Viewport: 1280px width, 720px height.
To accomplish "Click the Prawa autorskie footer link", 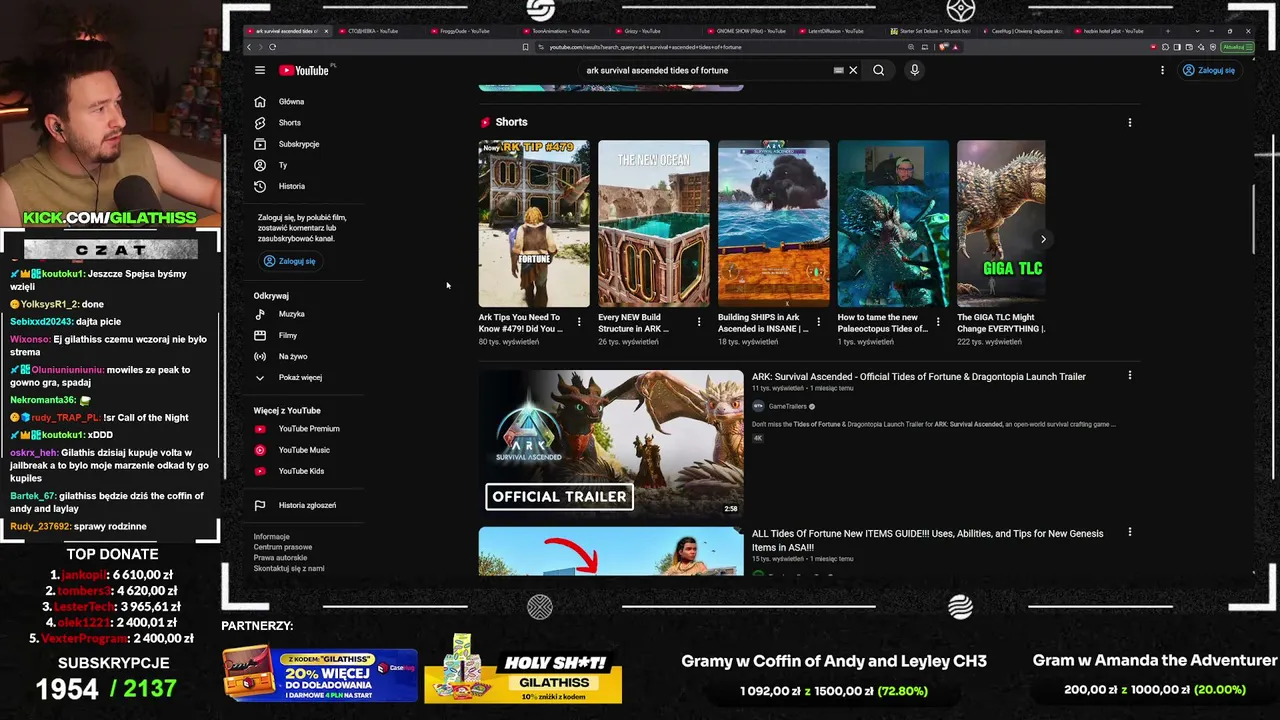I will [x=280, y=558].
